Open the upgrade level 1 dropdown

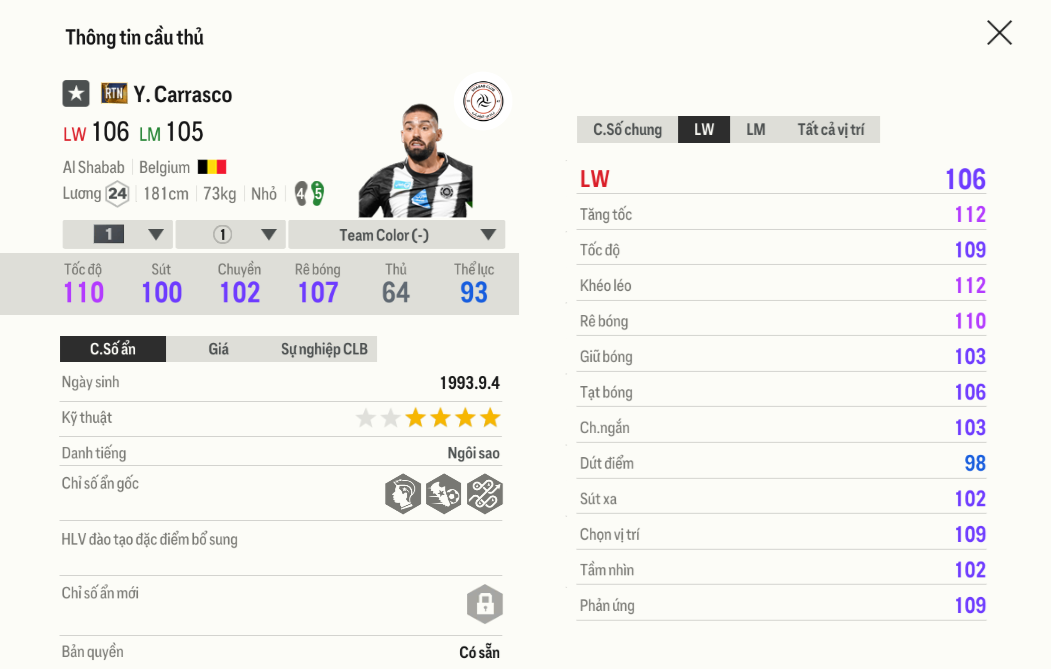point(118,235)
